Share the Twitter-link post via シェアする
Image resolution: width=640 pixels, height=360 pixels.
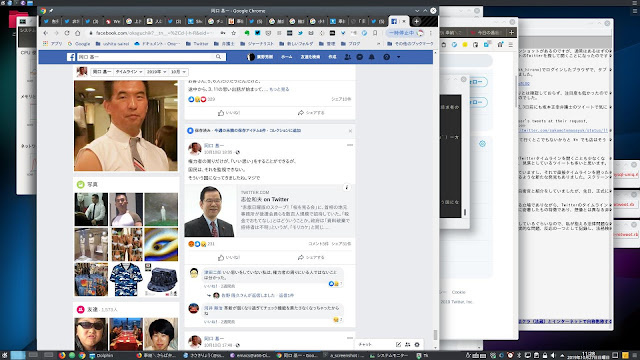tap(311, 258)
